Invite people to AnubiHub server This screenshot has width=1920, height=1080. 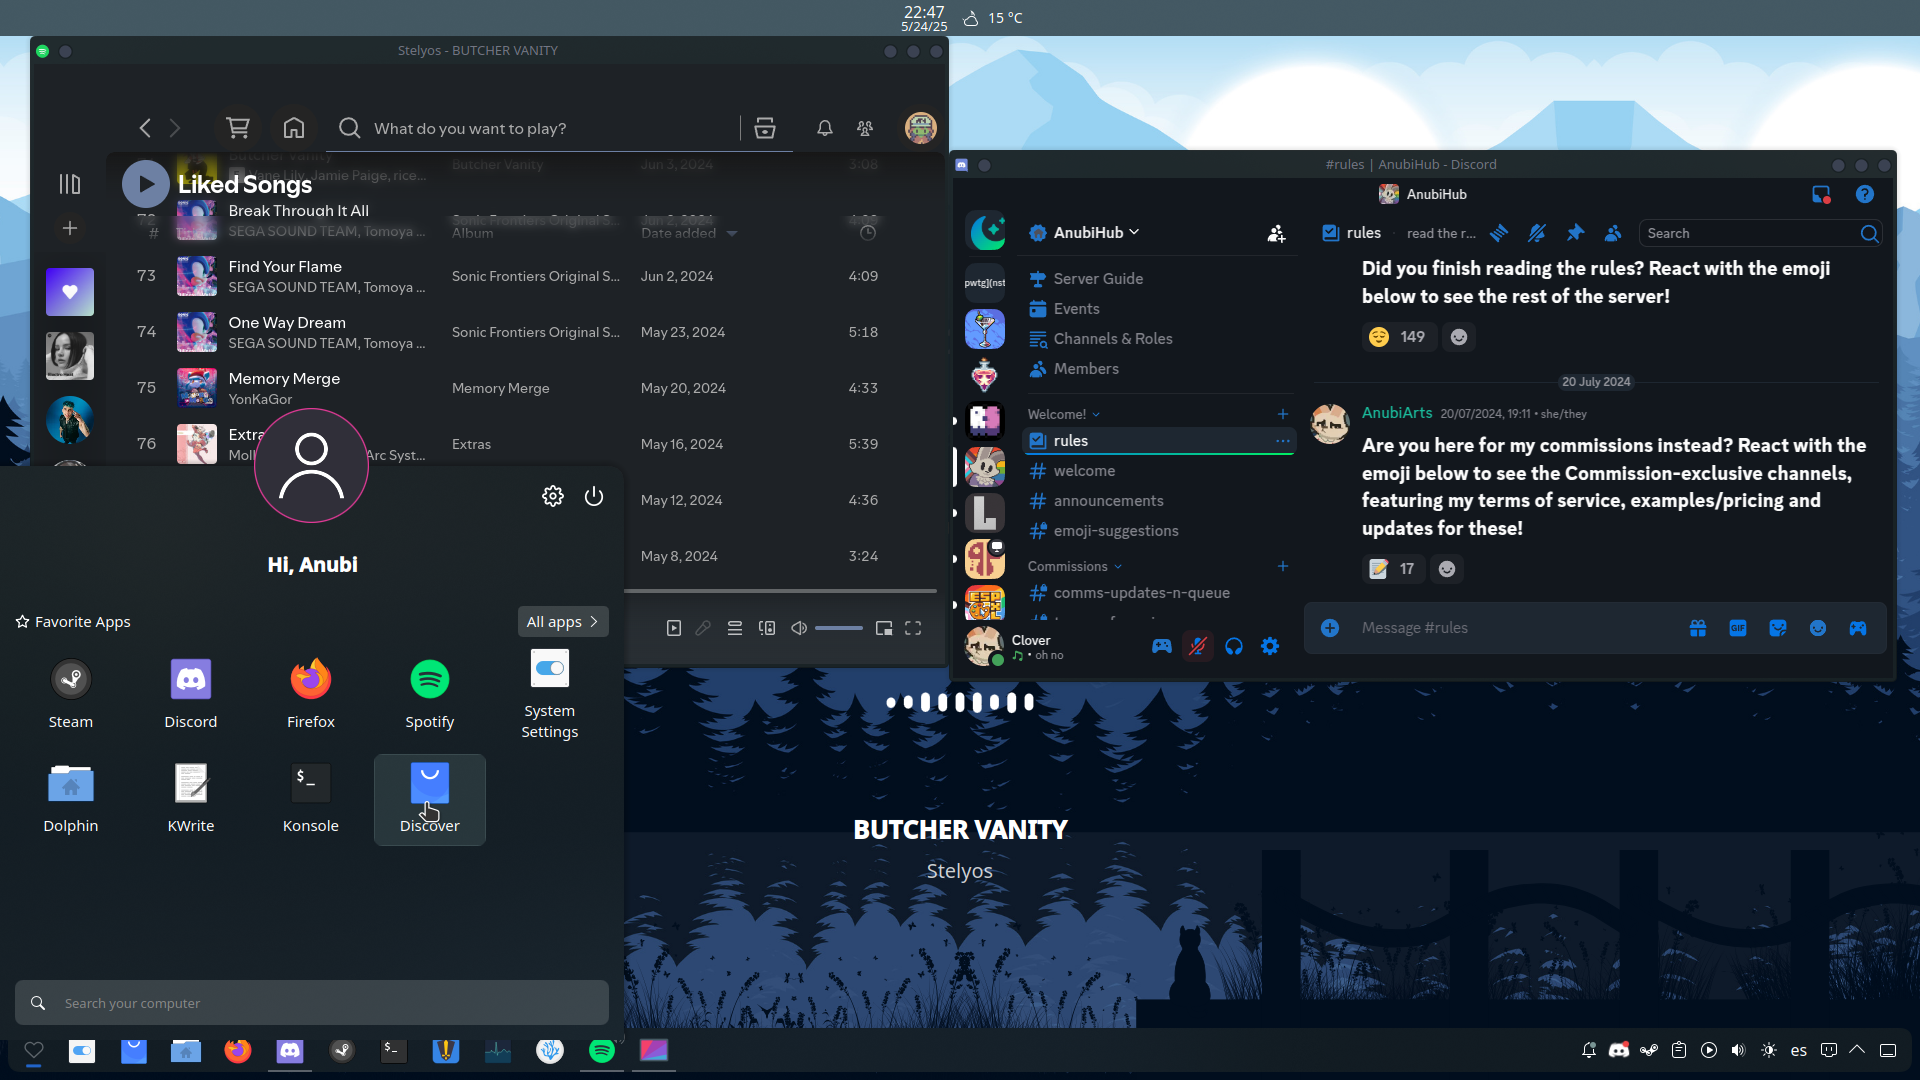tap(1276, 233)
